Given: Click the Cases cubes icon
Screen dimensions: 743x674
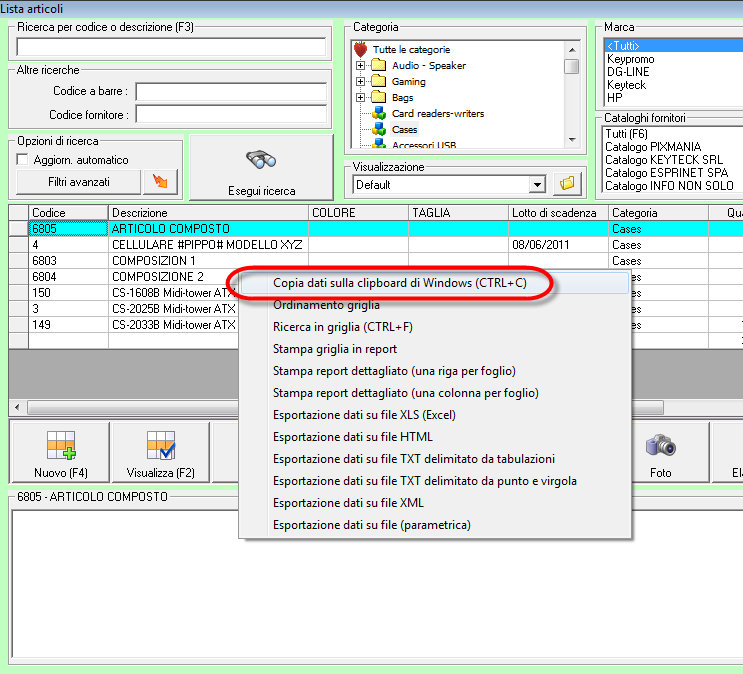Looking at the screenshot, I should coord(379,129).
